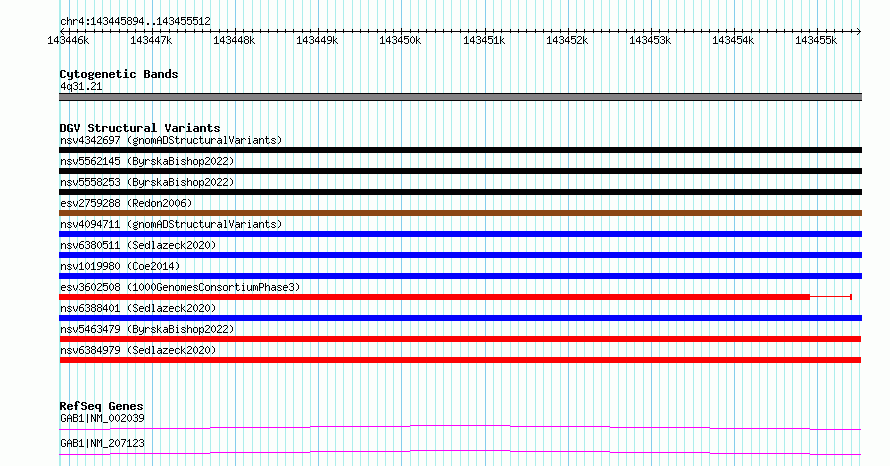Click the 143452k ruler position
The image size is (890, 466).
[x=566, y=41]
